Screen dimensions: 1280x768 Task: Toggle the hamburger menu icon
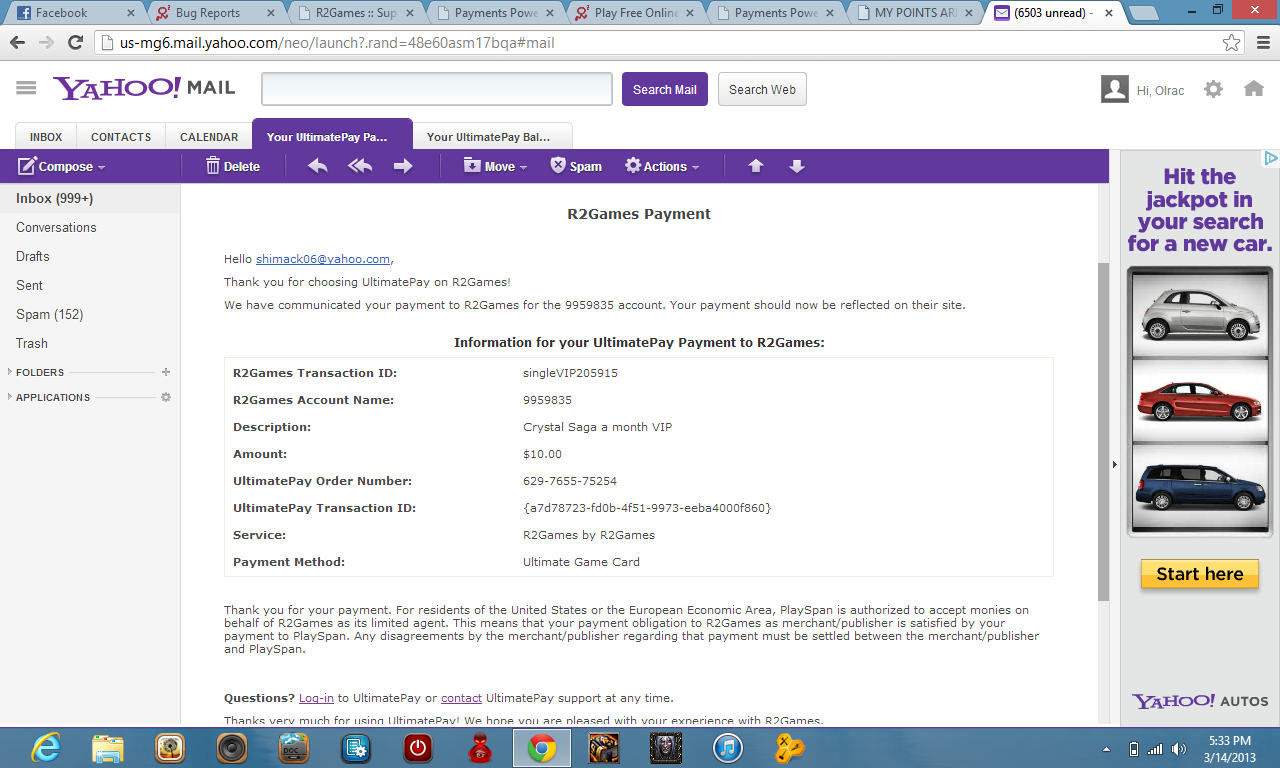(26, 88)
